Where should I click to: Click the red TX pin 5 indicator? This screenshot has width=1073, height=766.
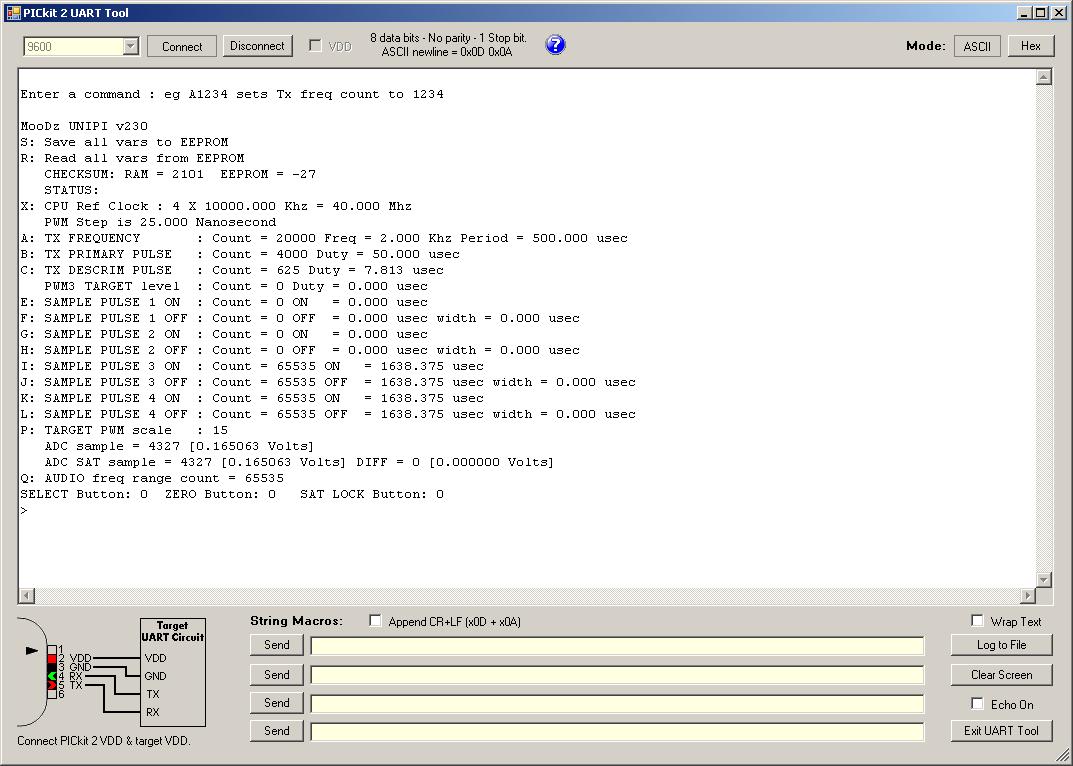click(x=52, y=685)
